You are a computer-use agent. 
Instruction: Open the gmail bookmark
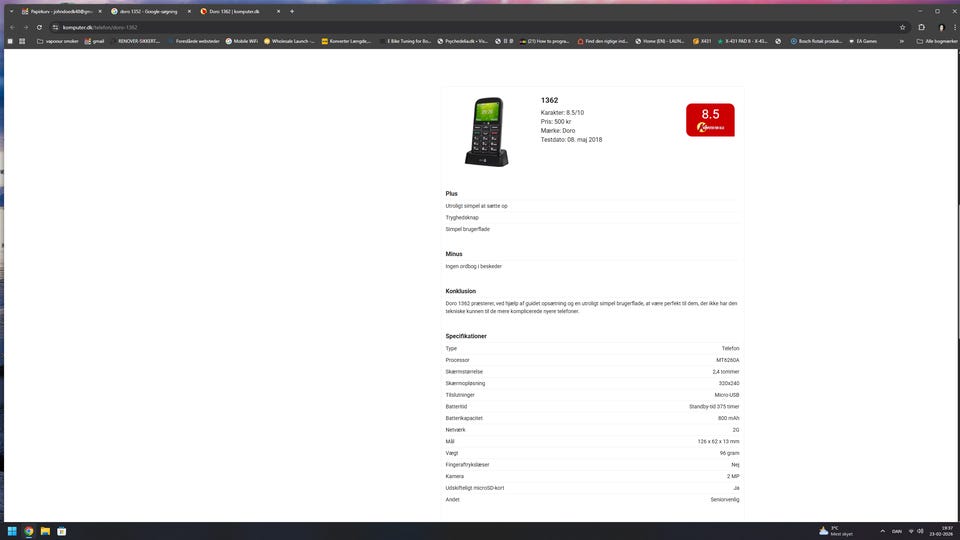[x=94, y=42]
